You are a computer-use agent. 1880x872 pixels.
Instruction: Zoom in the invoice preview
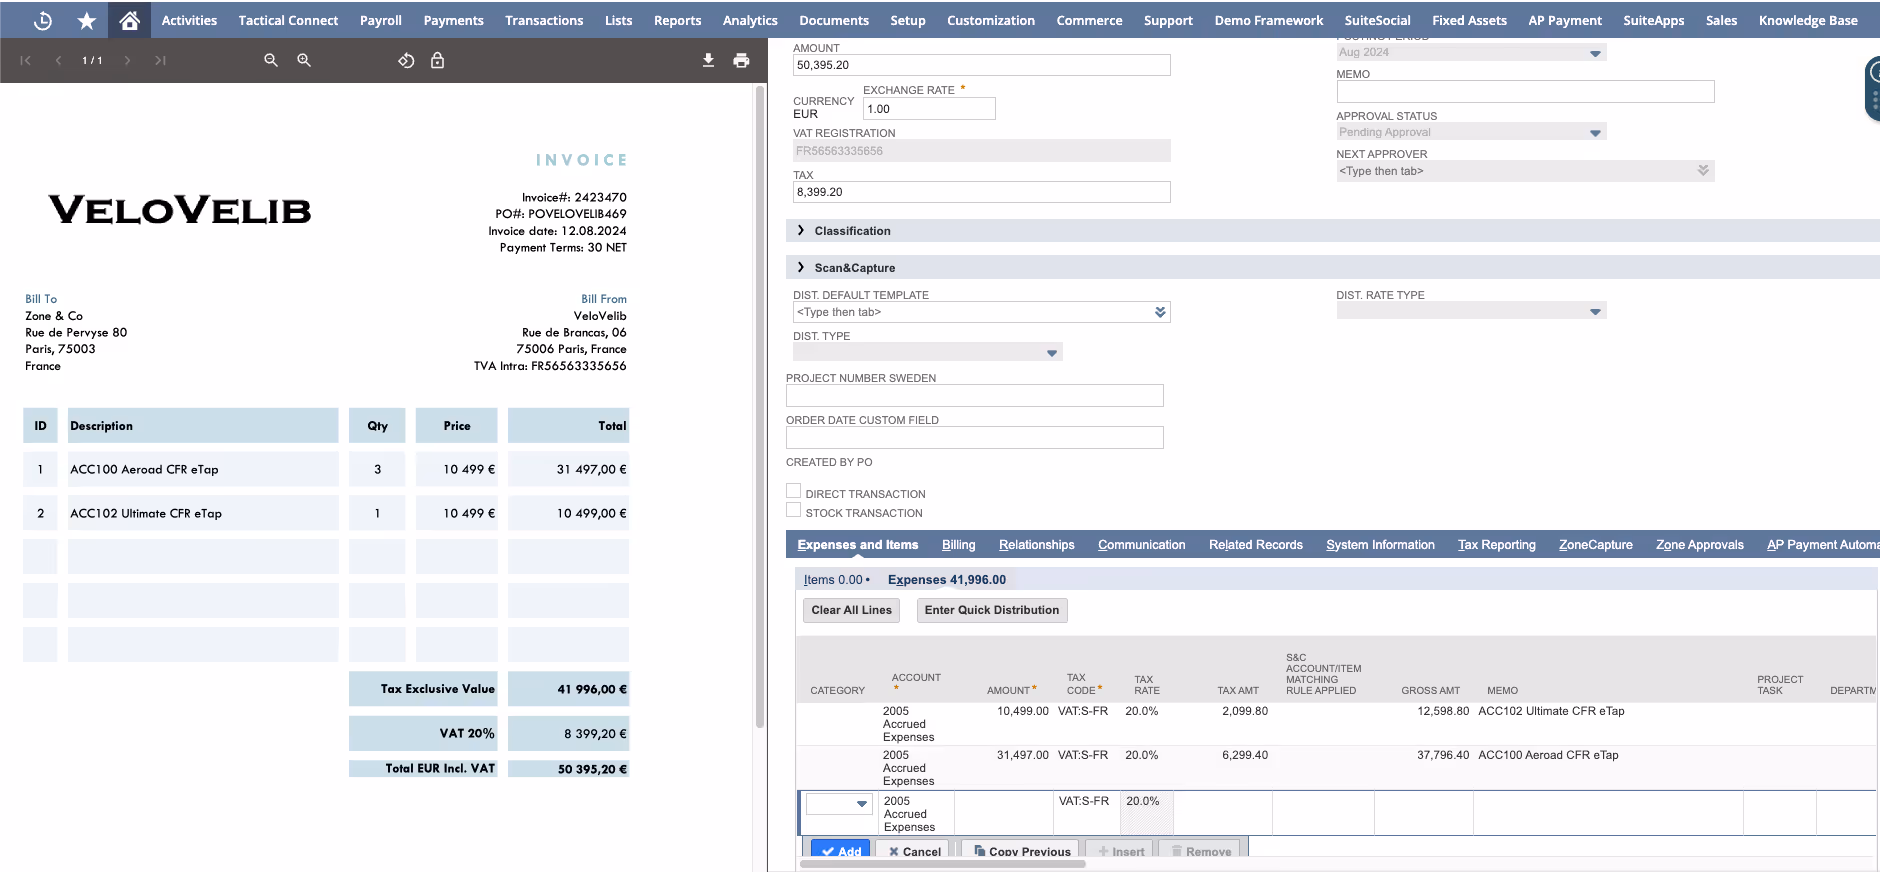click(x=304, y=61)
